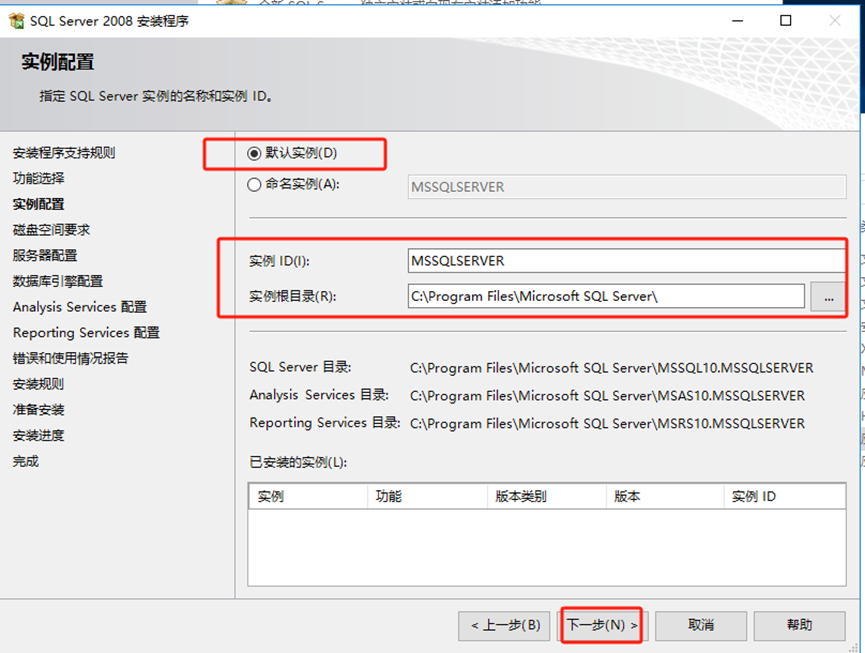Close the SQL Server 2008 setup window

click(x=835, y=21)
